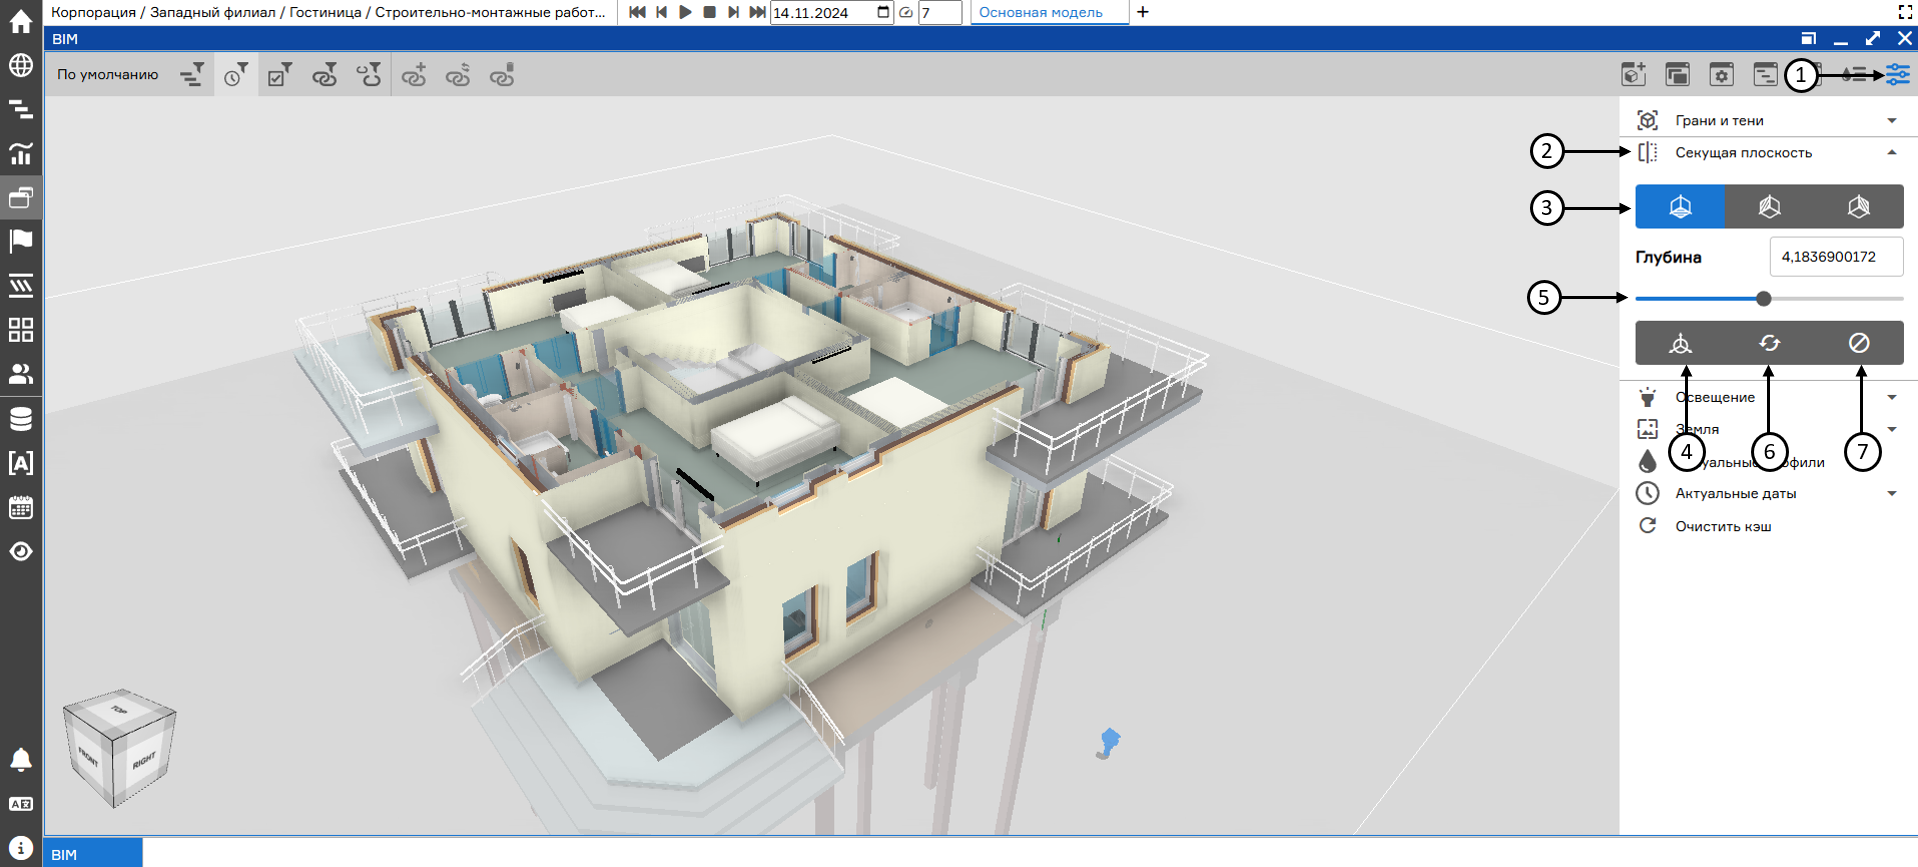Click the Глубина depth slider handle
1918x867 pixels.
pyautogui.click(x=1764, y=298)
